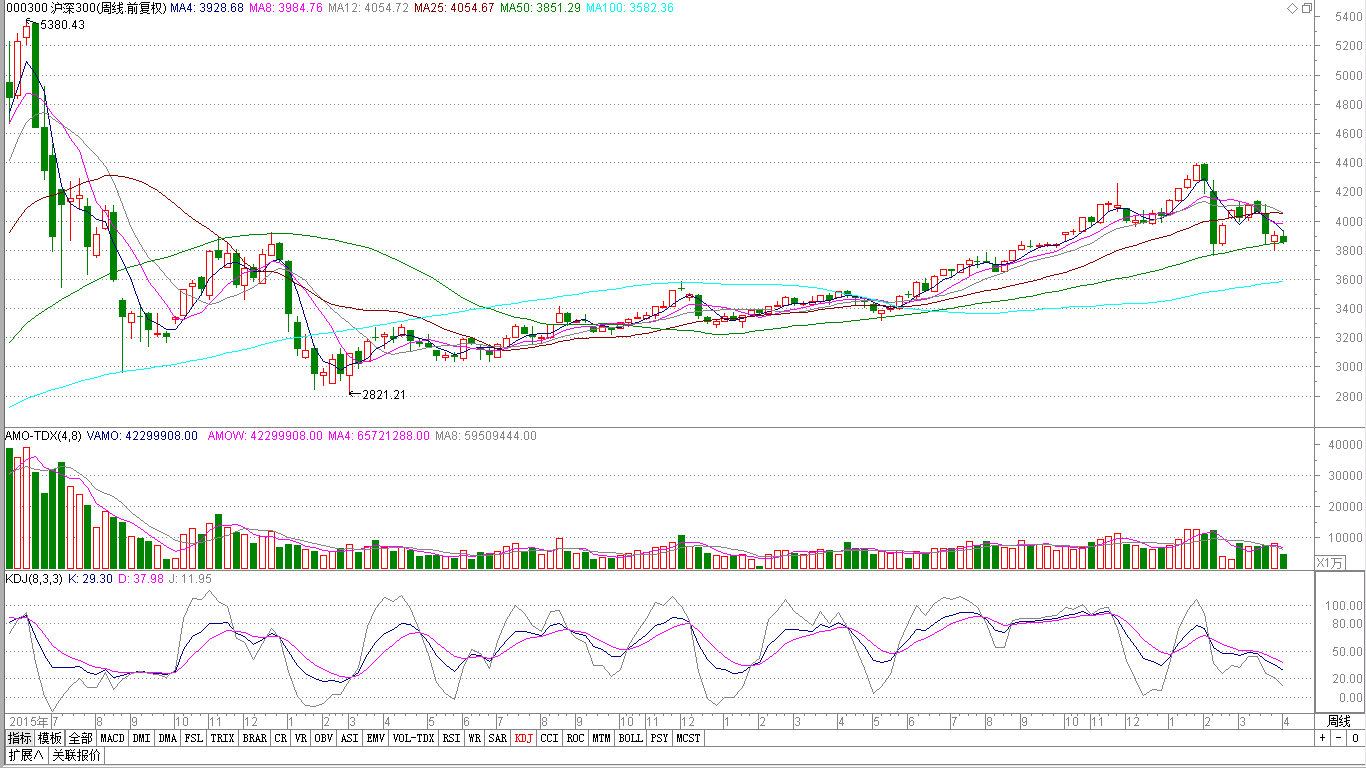Select the 全部 tab
1366x768 pixels.
[x=82, y=738]
